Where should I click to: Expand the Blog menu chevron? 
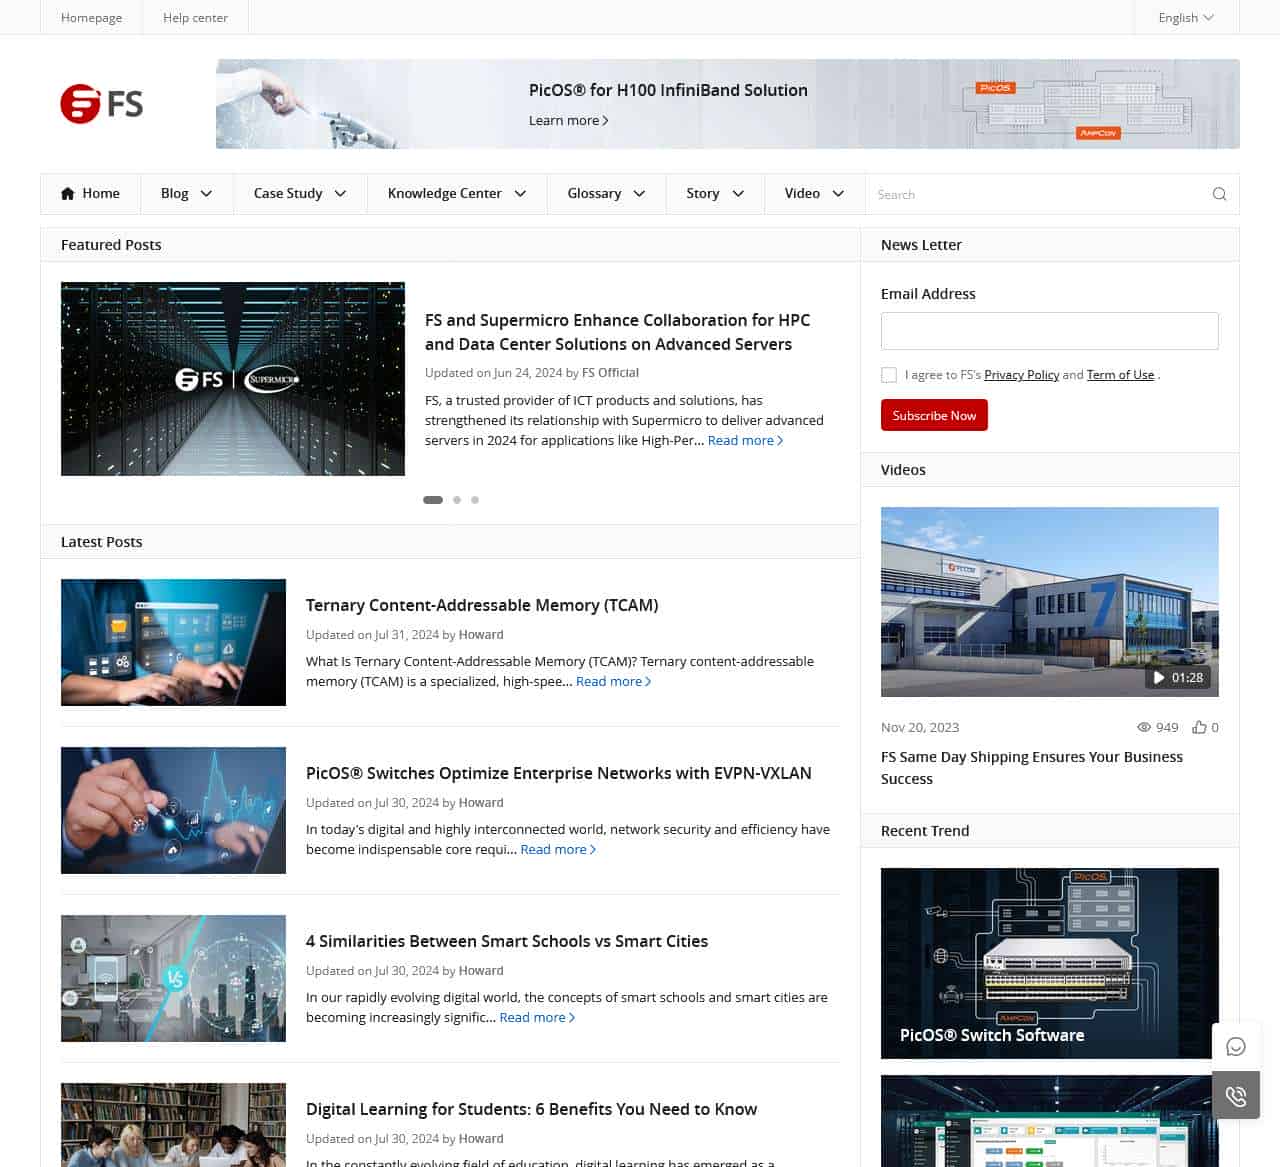click(206, 194)
